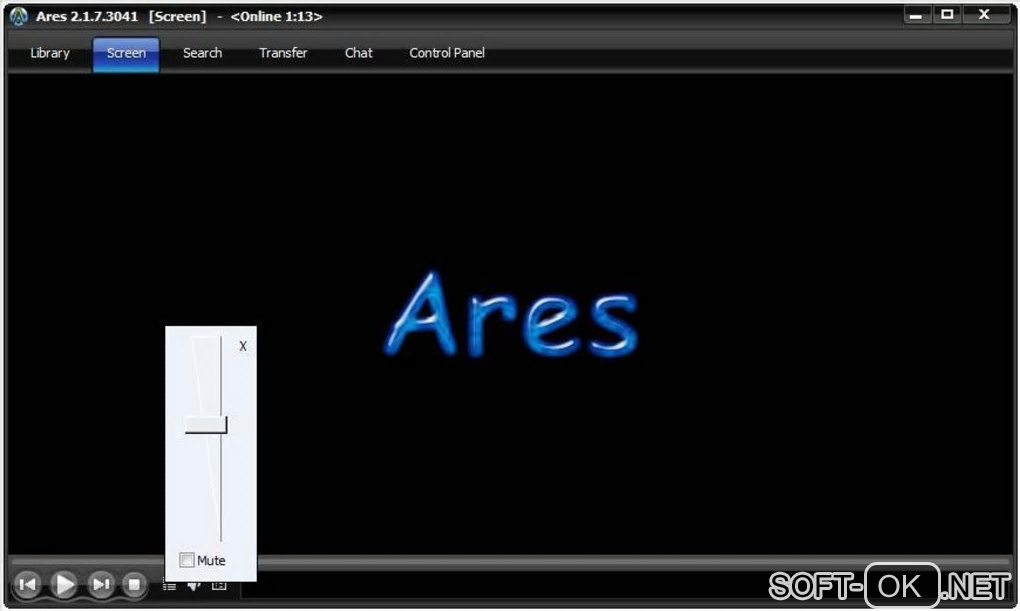Minimize the Ares window
Screen dimensions: 1020x611
[916, 15]
